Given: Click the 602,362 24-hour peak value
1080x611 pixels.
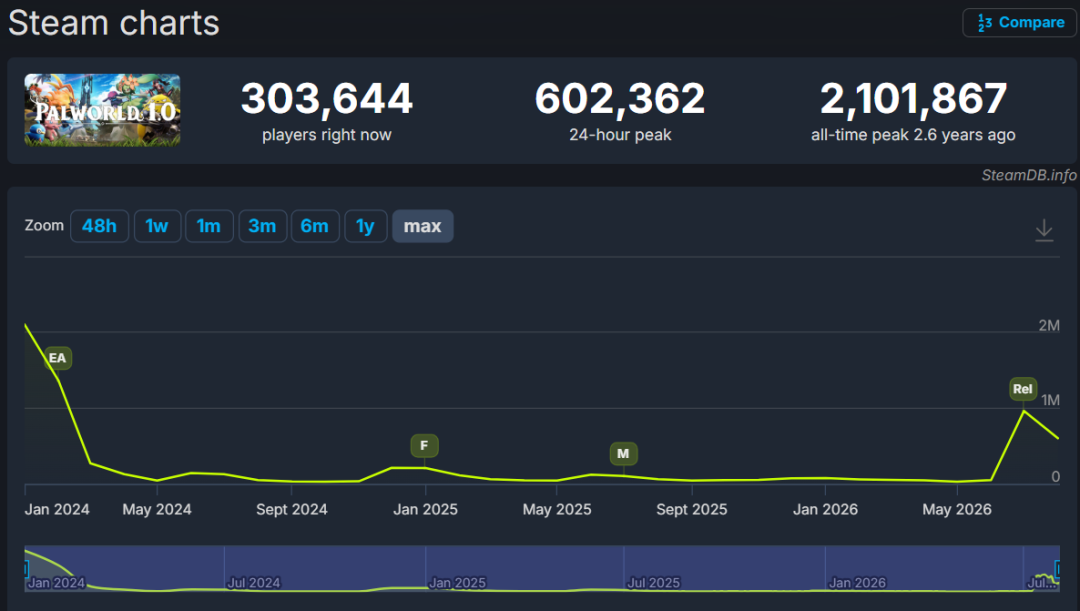Looking at the screenshot, I should coord(620,99).
